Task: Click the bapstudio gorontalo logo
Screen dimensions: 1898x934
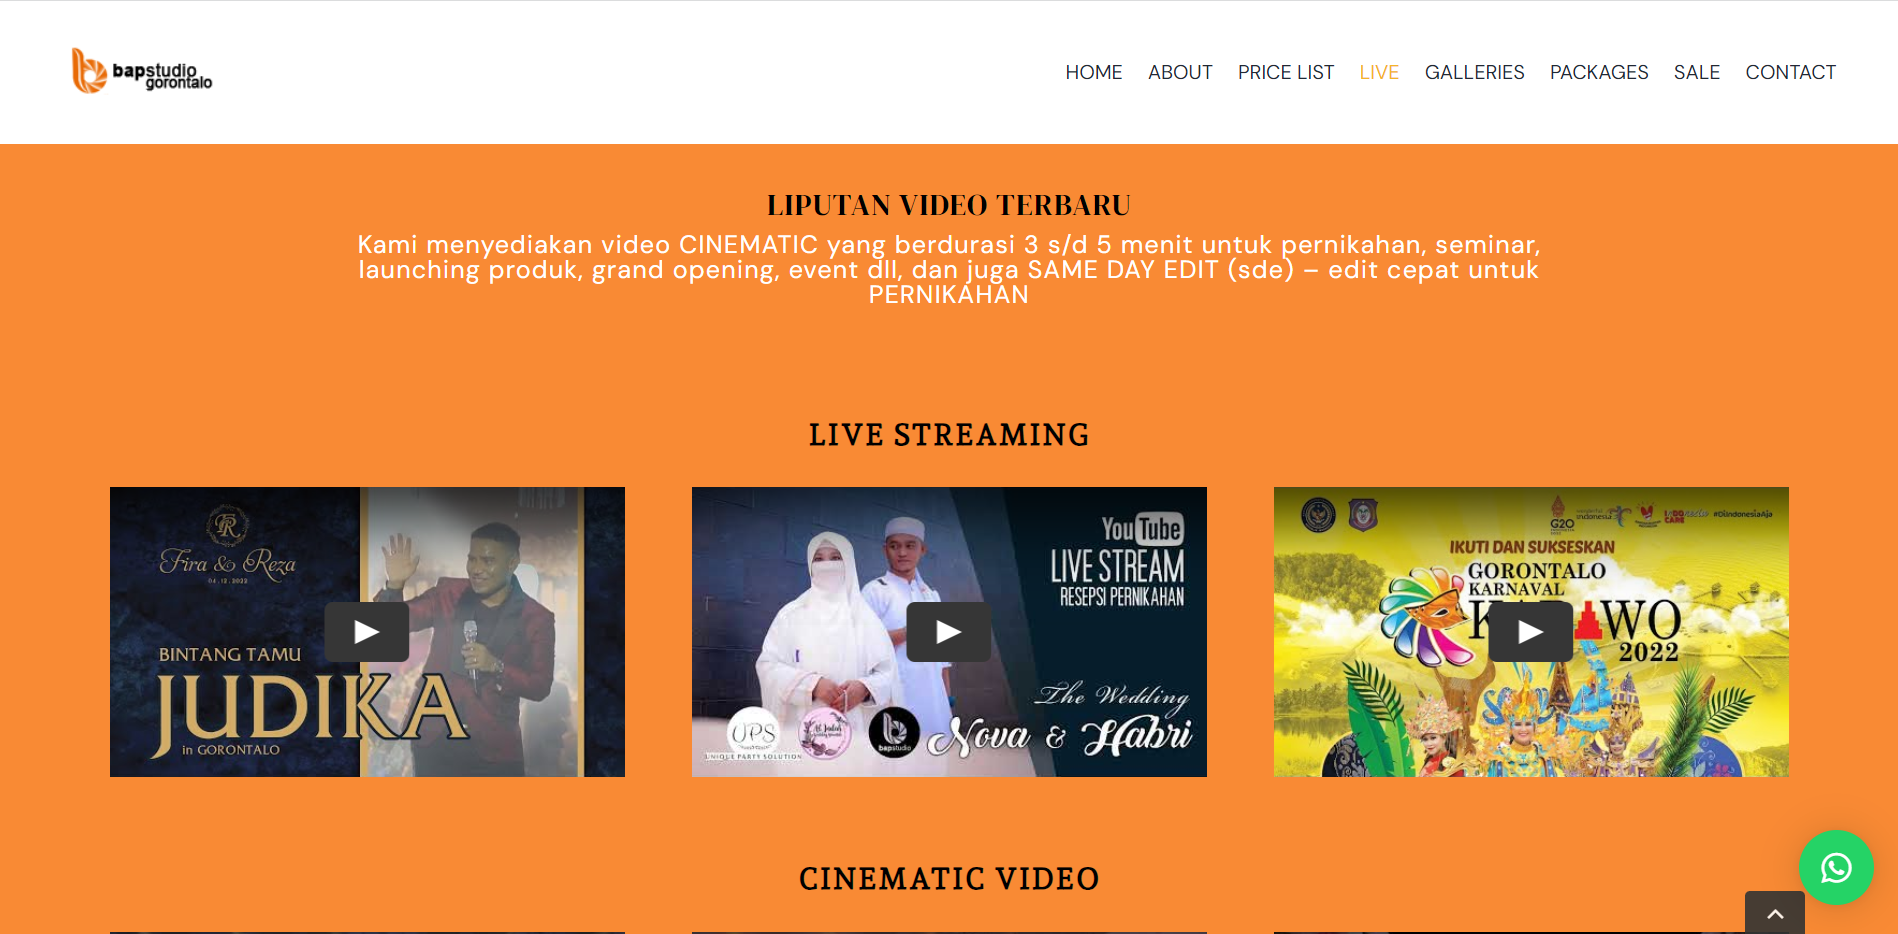Action: 142,72
